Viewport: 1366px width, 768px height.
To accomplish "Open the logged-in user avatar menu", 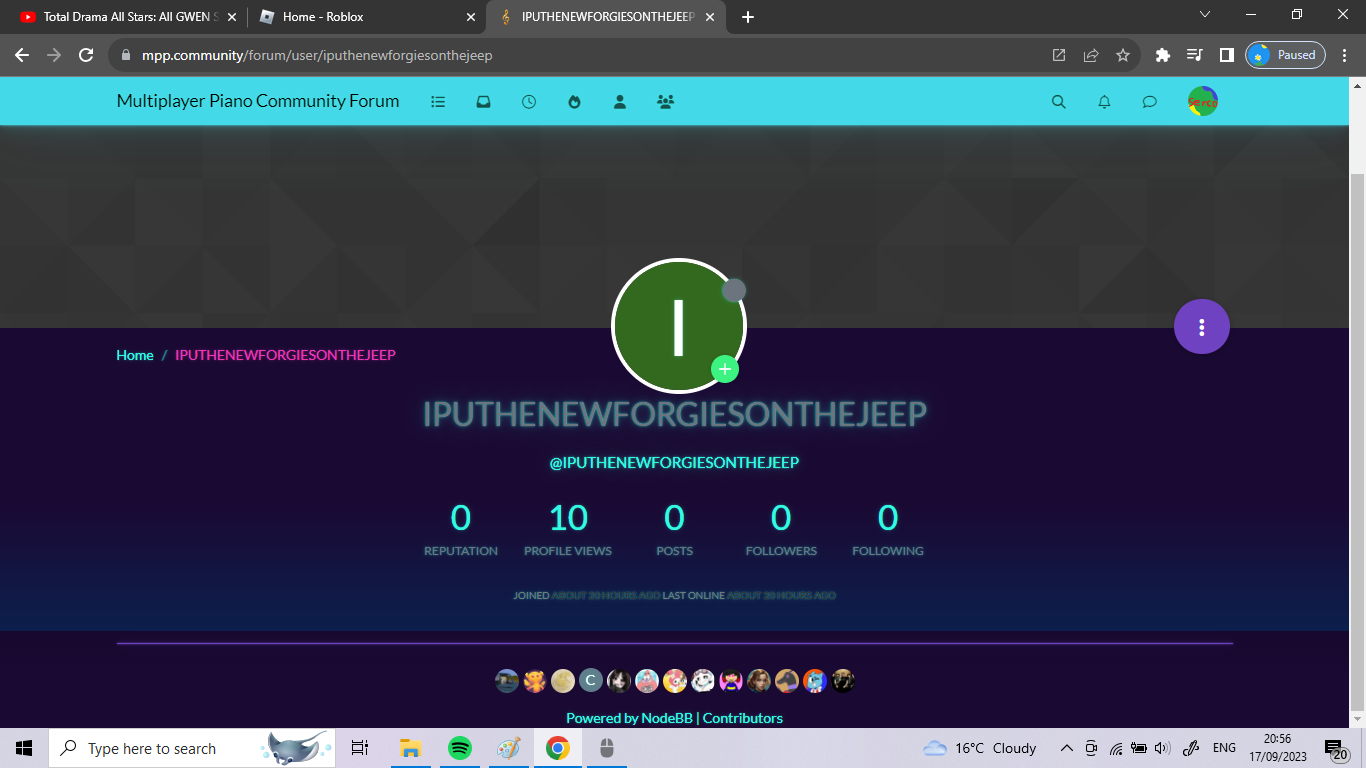I will tap(1203, 101).
